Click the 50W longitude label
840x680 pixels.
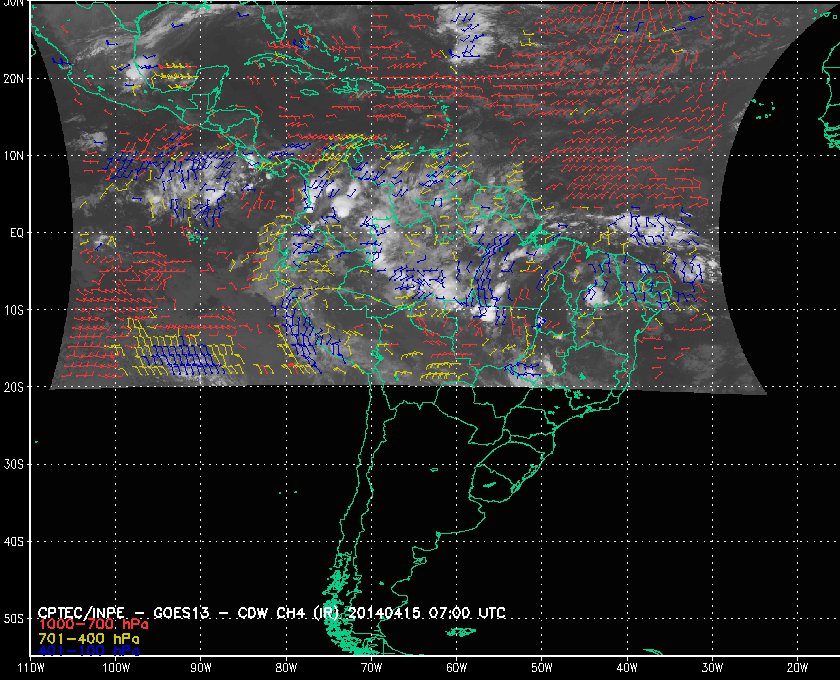tap(542, 668)
